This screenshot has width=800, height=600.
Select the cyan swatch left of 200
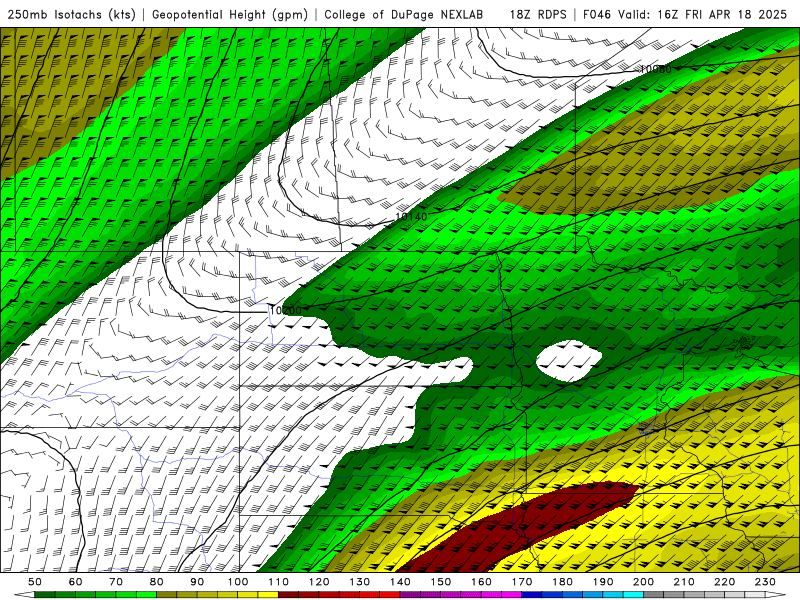(634, 595)
